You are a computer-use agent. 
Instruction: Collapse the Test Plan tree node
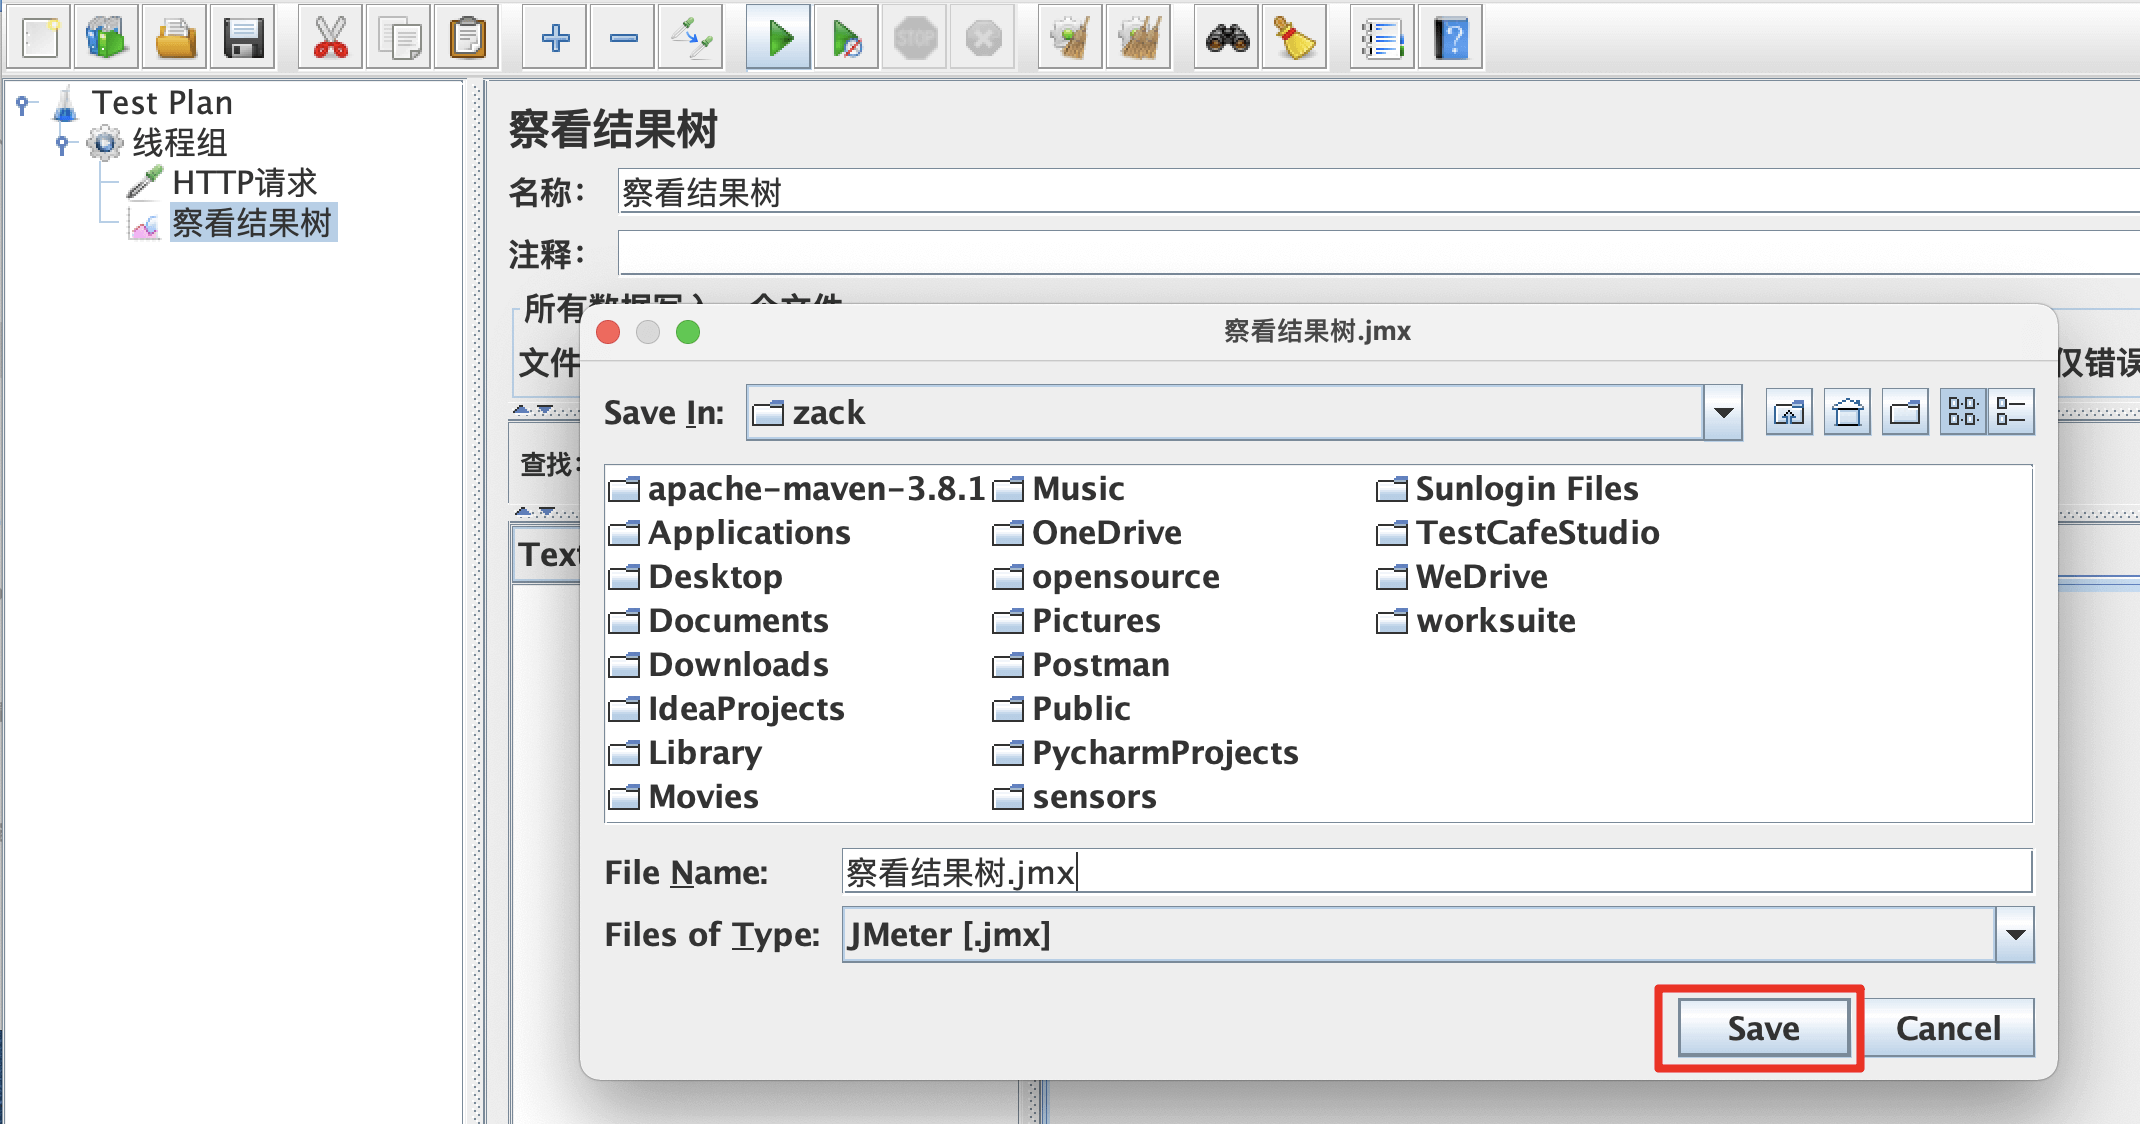tap(23, 103)
